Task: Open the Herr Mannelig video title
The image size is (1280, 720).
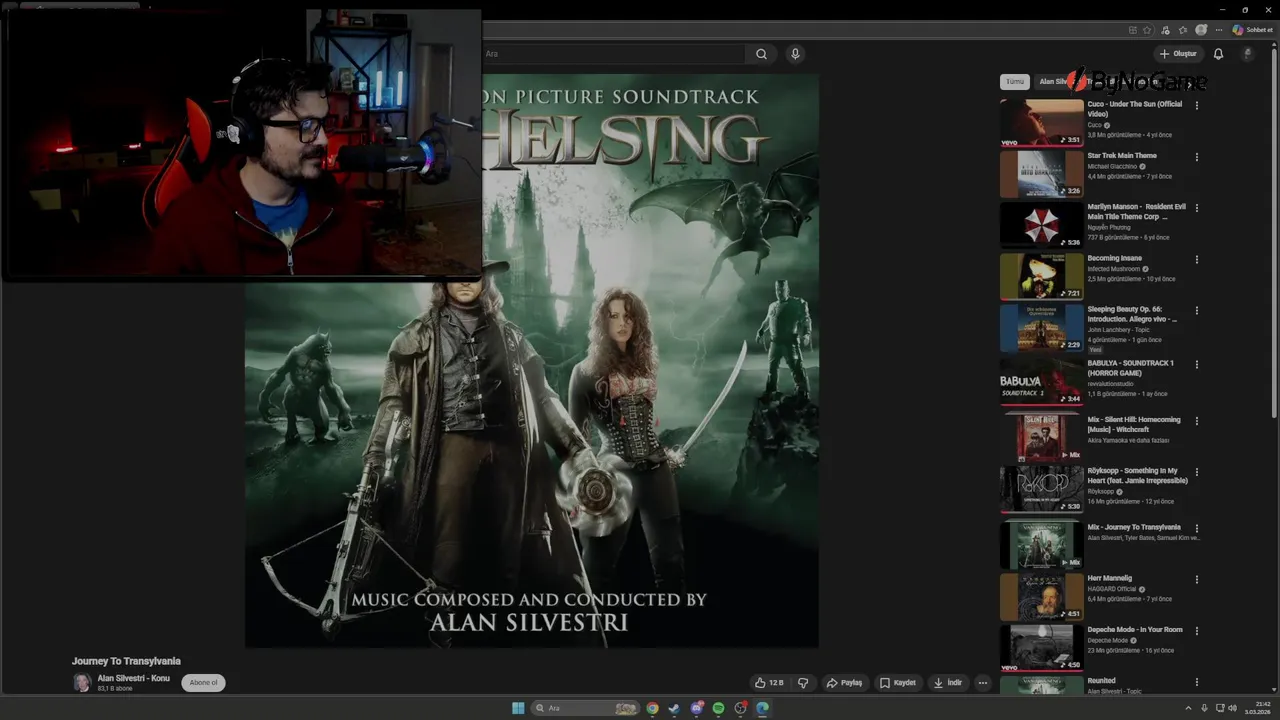Action: click(1110, 578)
